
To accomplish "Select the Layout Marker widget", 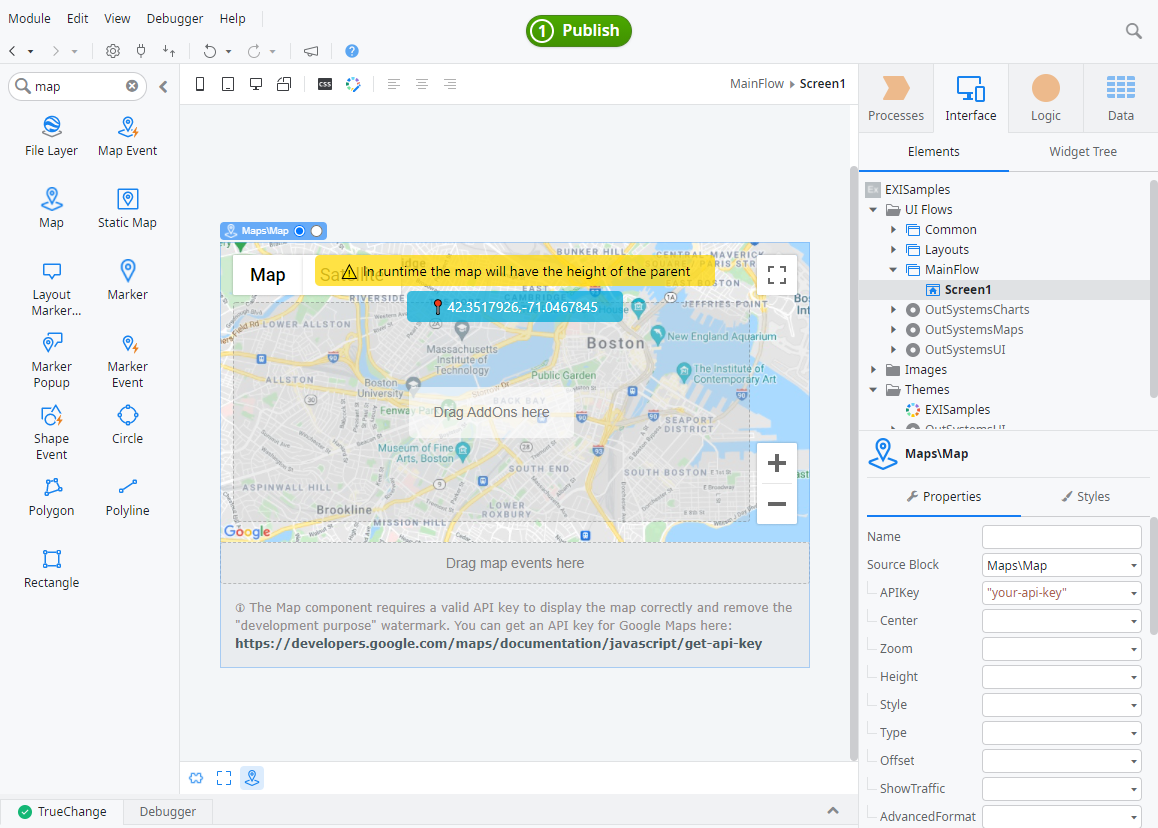I will tap(51, 289).
